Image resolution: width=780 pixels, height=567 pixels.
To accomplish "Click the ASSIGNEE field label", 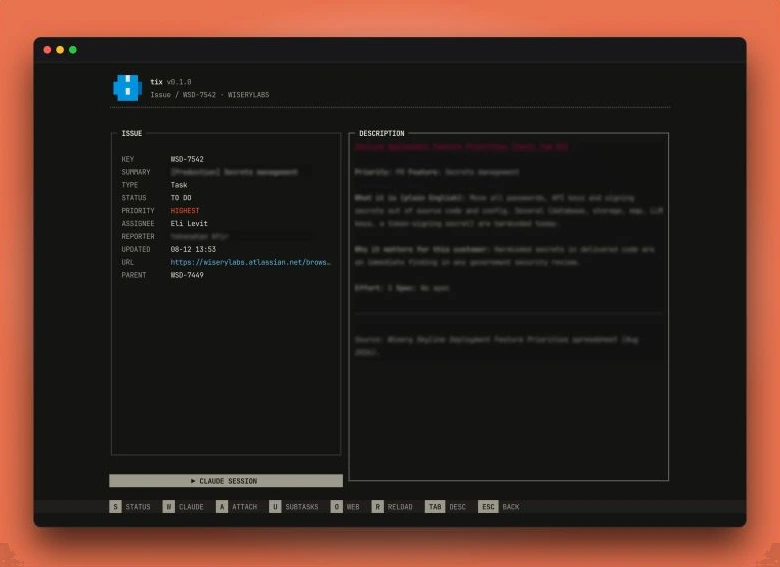I will [x=138, y=224].
